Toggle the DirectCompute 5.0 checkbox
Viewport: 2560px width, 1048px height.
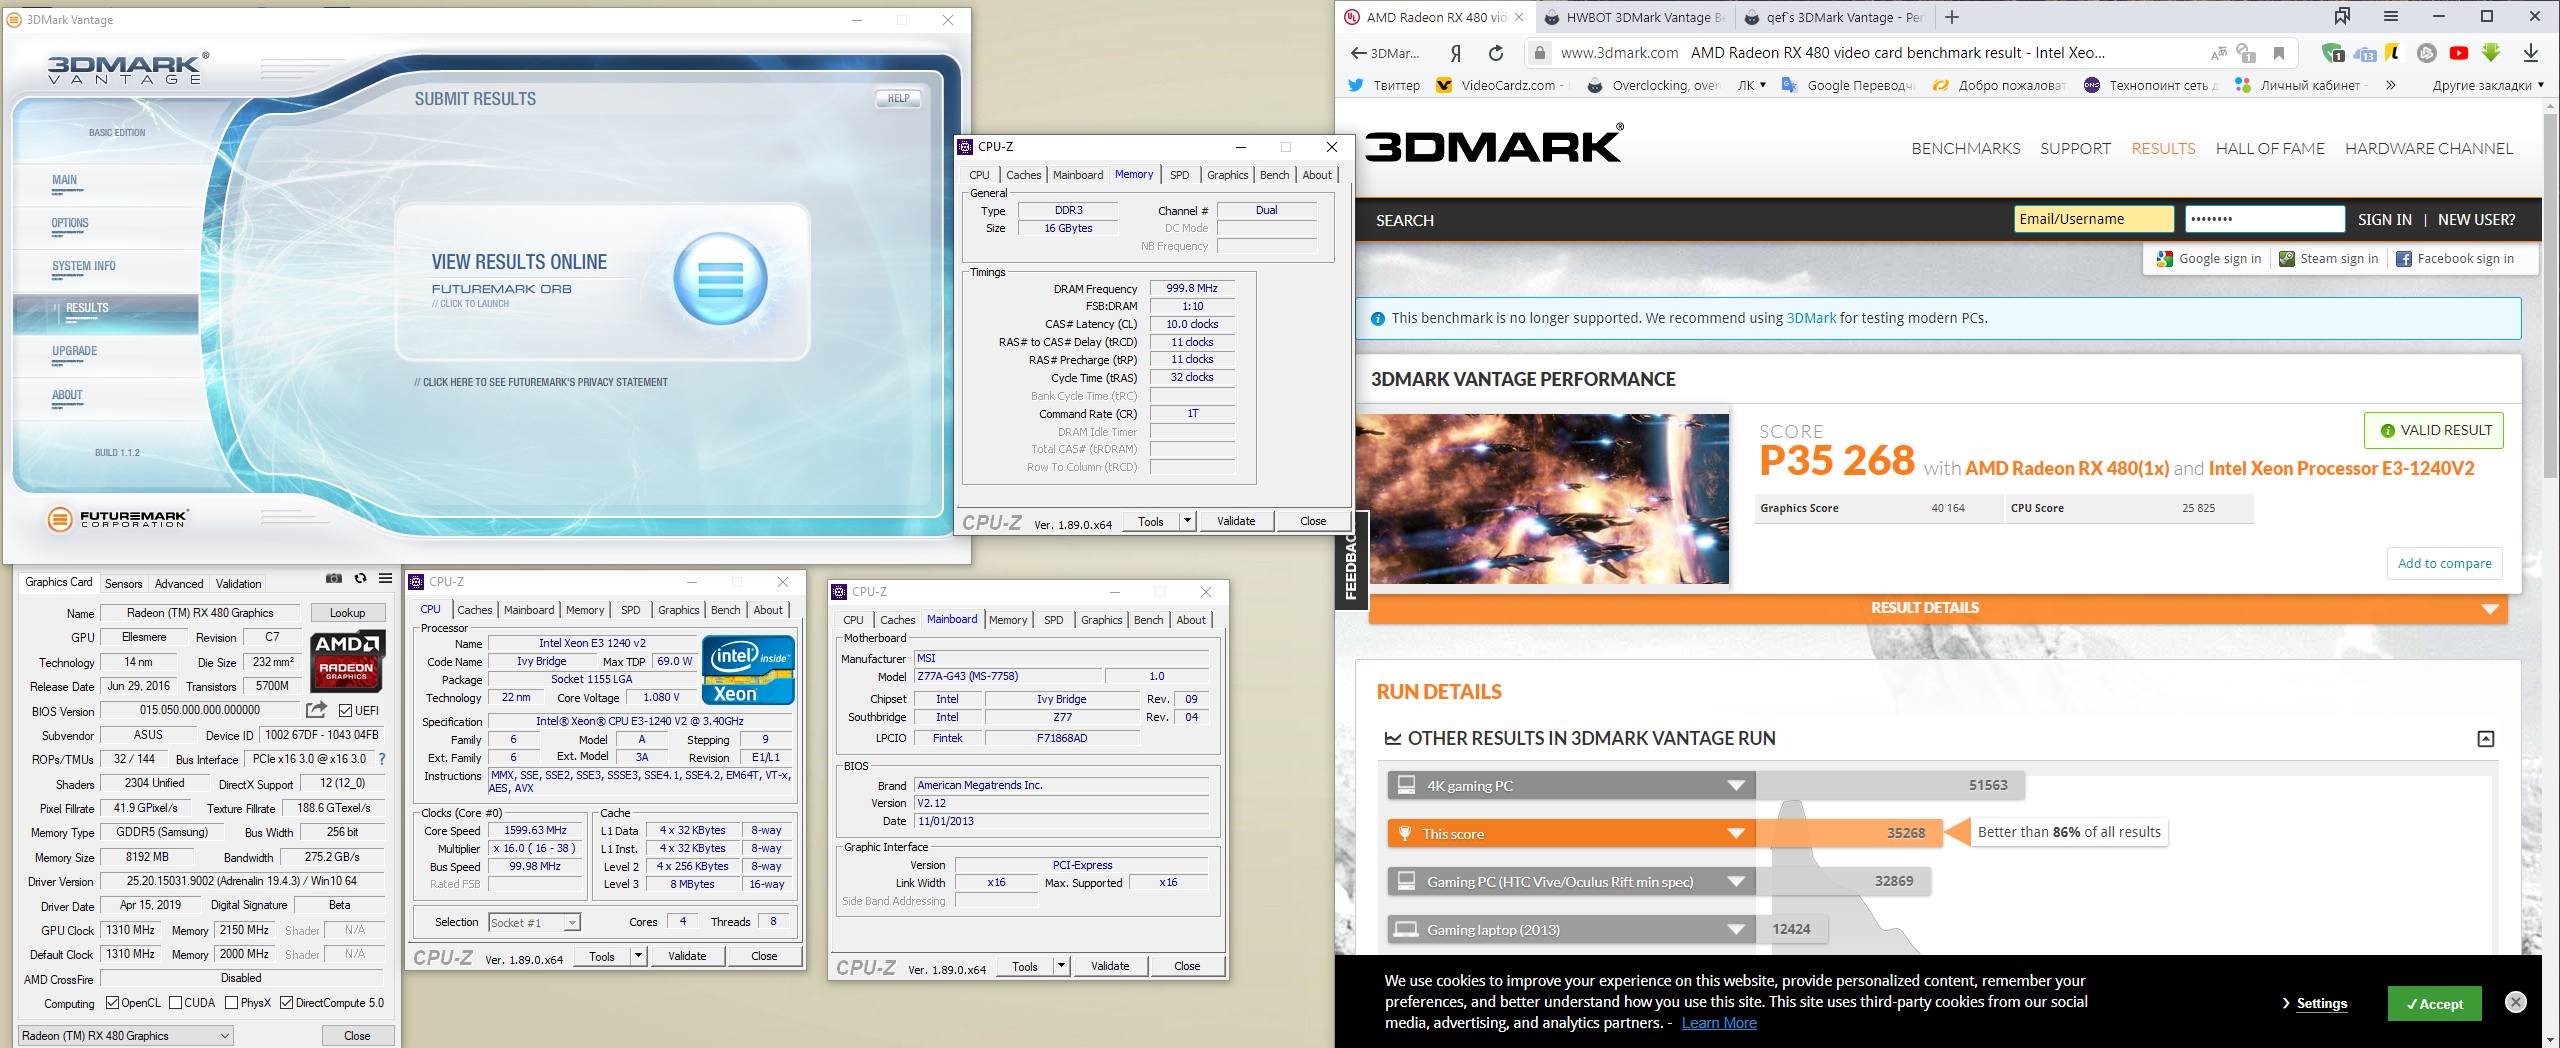[286, 1003]
